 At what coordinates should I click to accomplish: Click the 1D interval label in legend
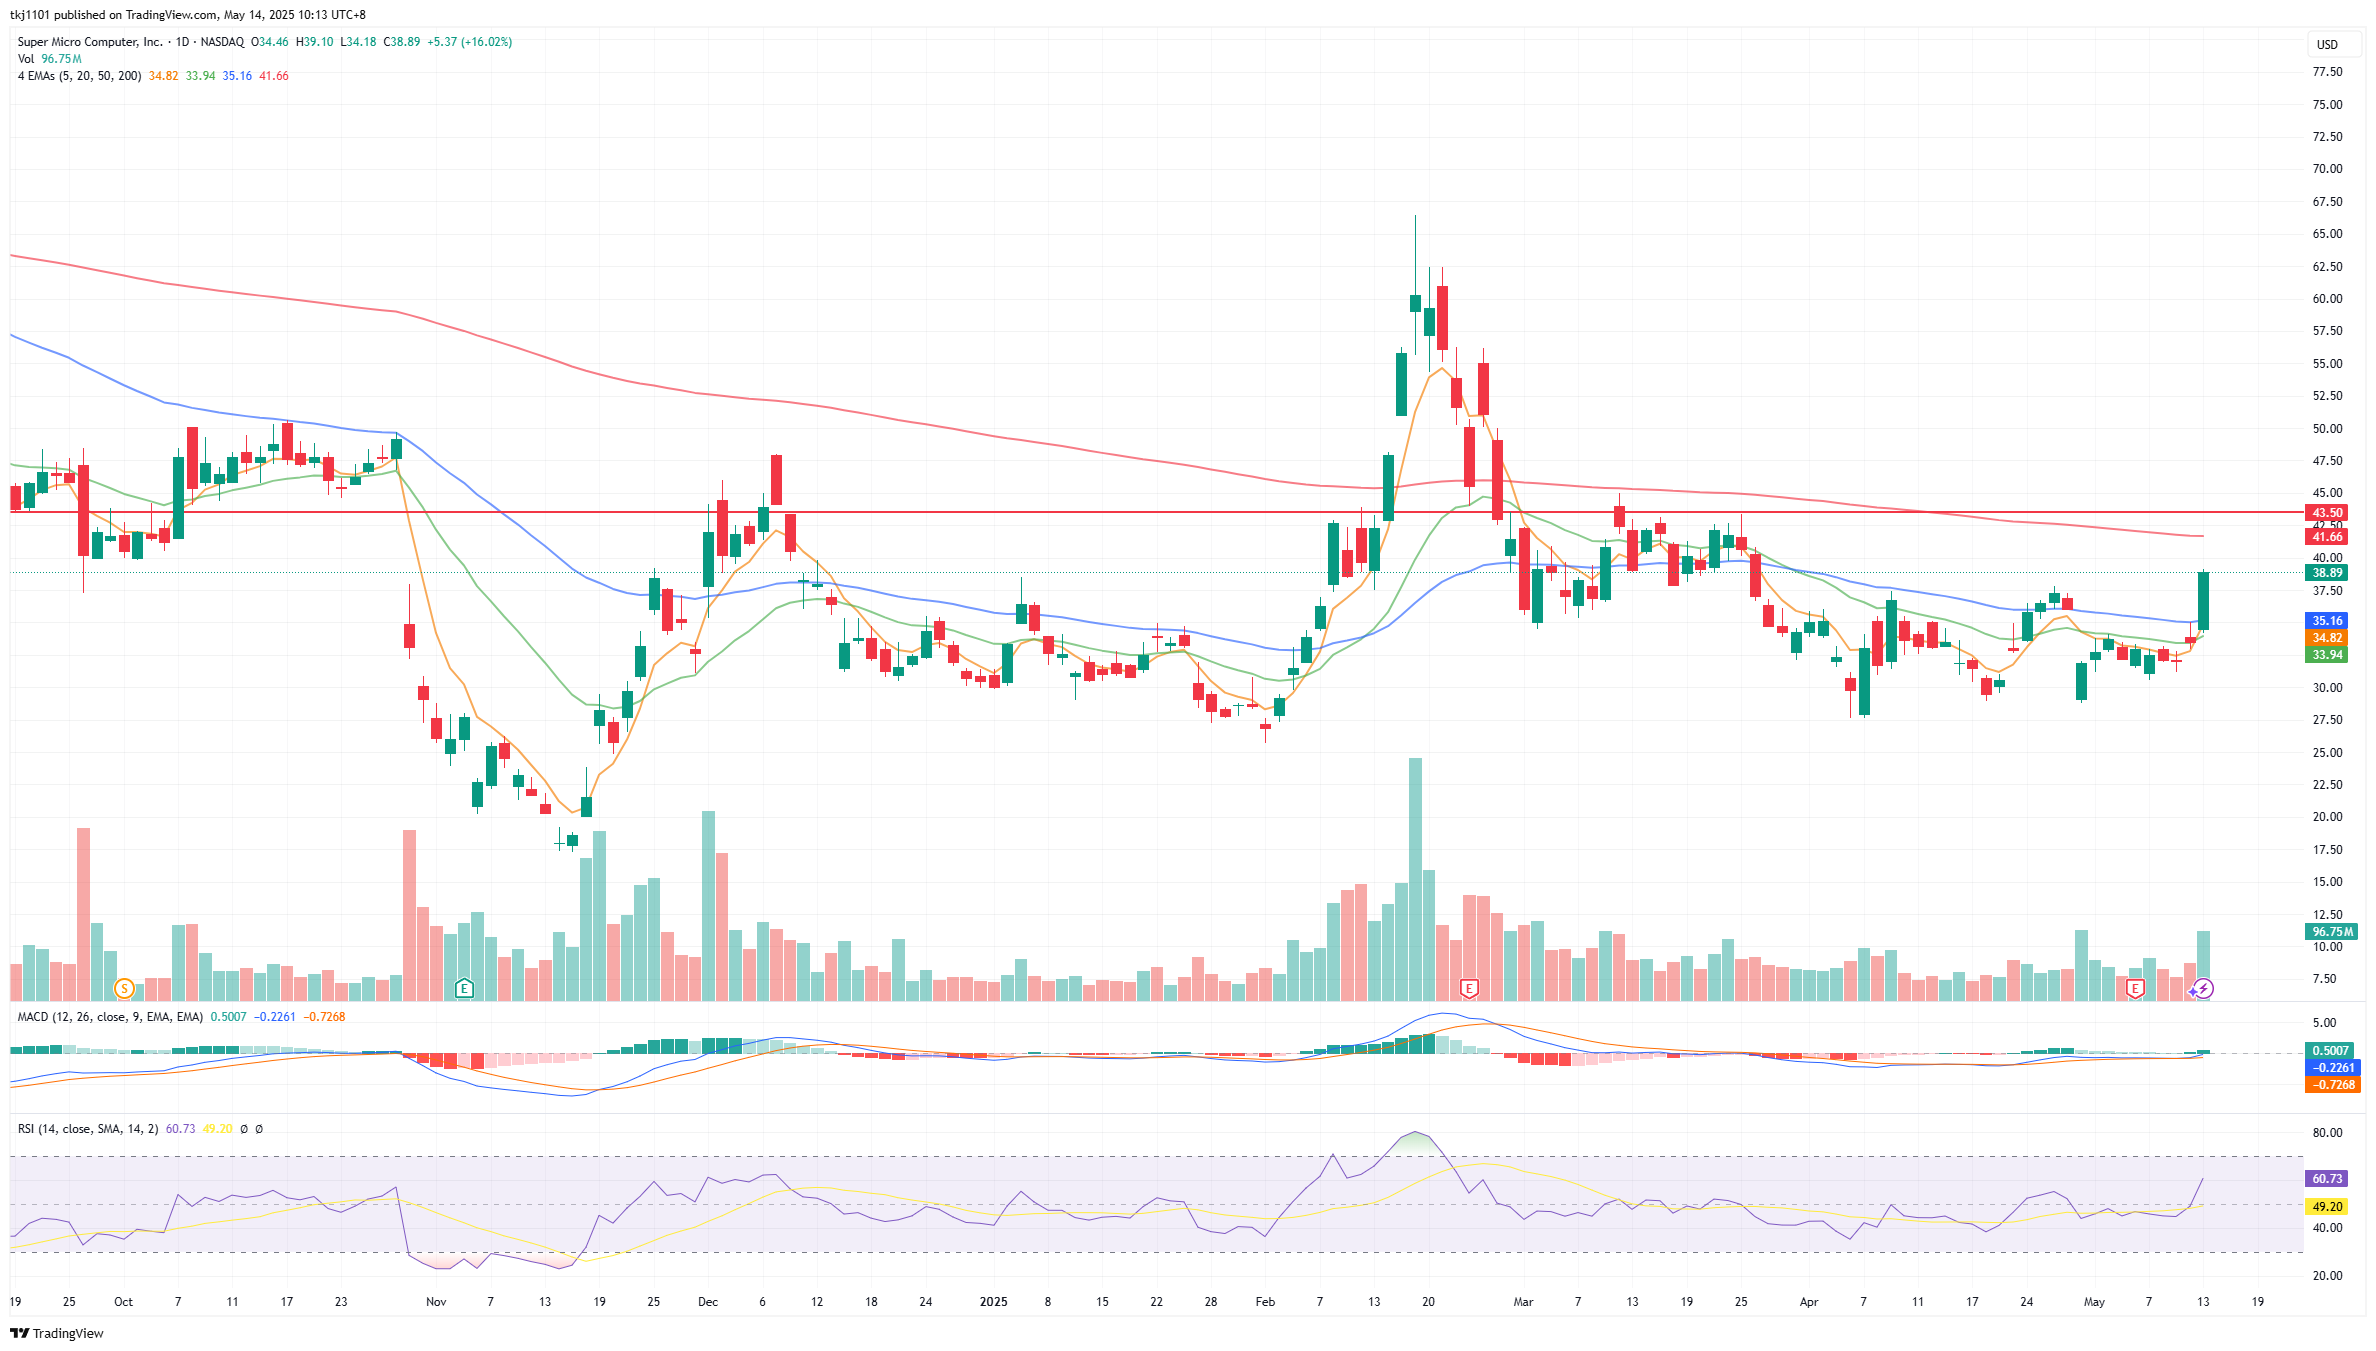[x=182, y=42]
